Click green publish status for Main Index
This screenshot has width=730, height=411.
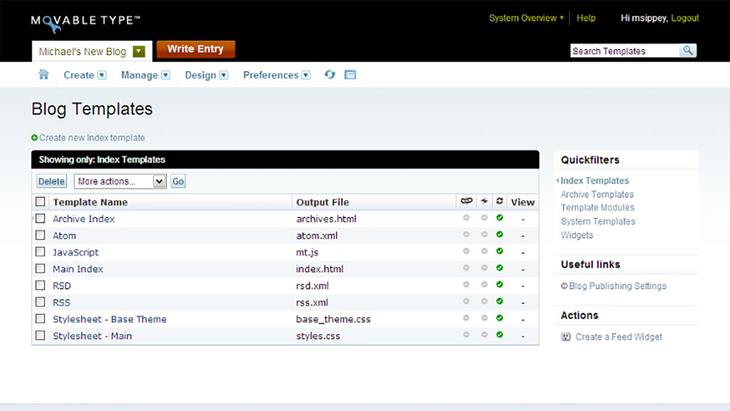(x=500, y=268)
